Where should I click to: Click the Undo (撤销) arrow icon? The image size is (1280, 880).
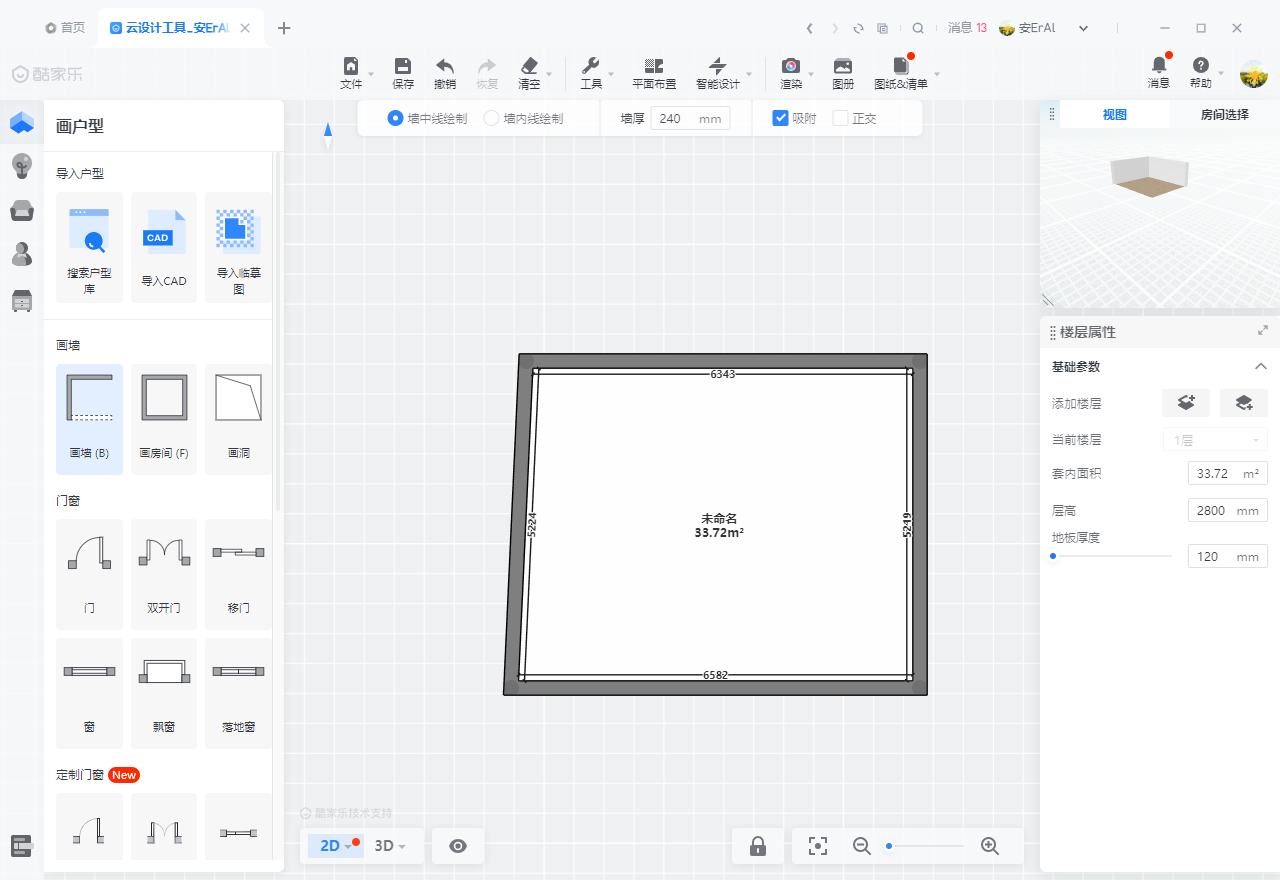pyautogui.click(x=445, y=67)
